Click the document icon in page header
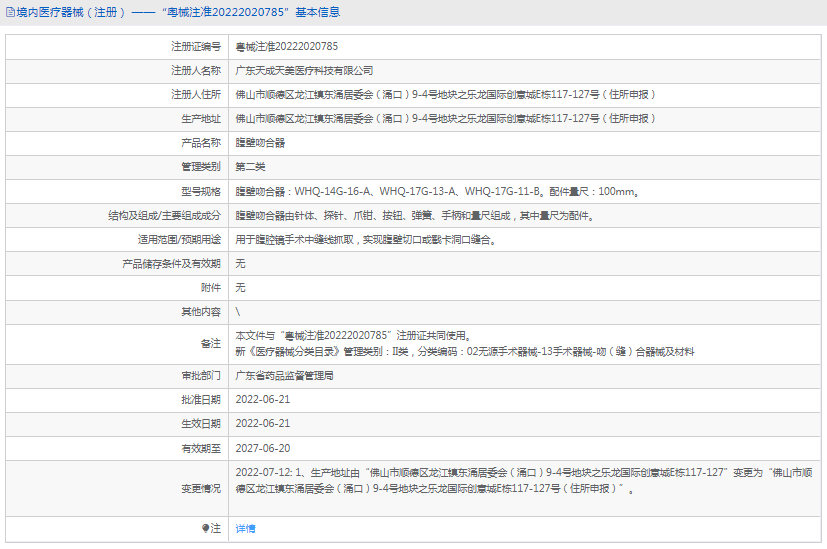Viewport: 827px width, 549px height. click(x=11, y=13)
